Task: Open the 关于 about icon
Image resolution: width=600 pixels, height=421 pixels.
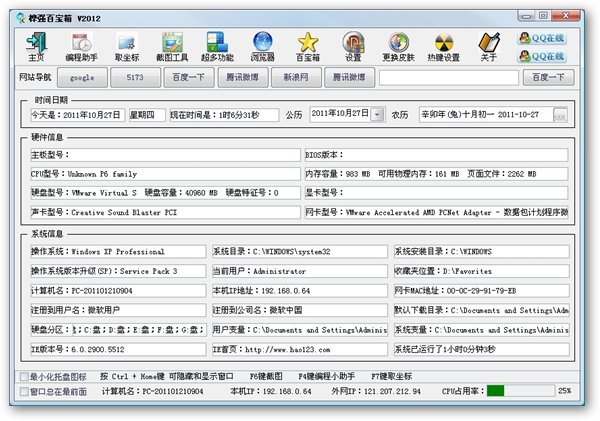Action: point(489,47)
